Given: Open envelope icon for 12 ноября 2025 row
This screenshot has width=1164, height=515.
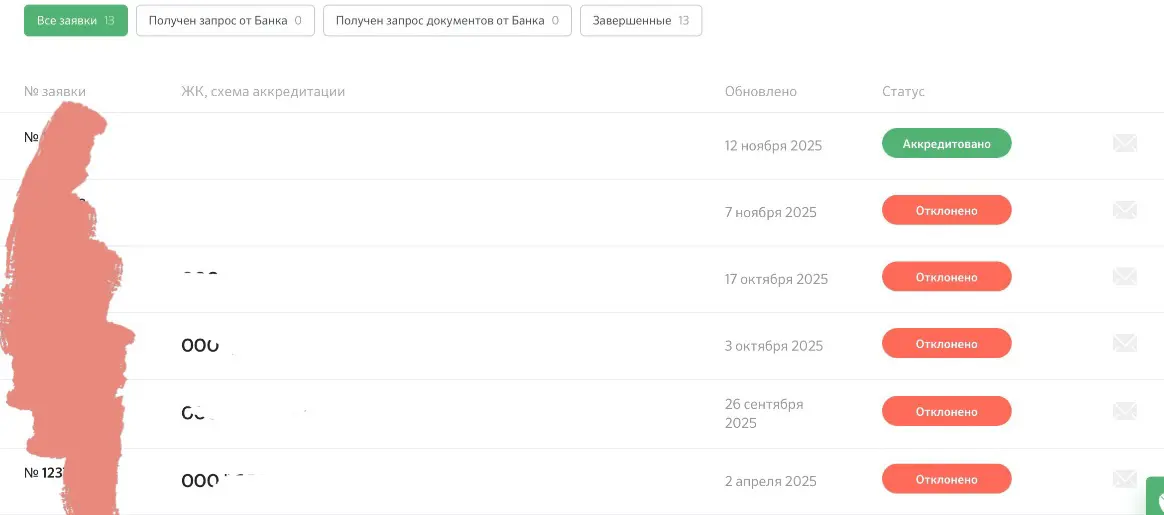Looking at the screenshot, I should [x=1125, y=143].
